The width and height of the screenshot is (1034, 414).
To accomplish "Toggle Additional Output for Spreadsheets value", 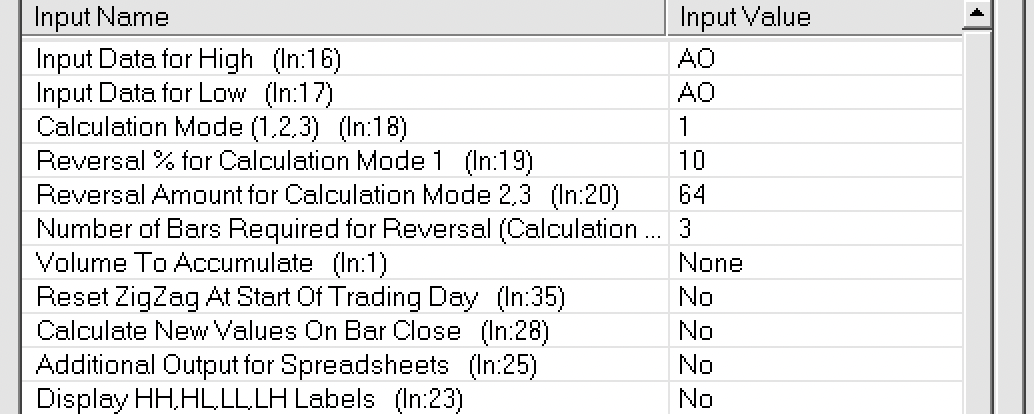I will (x=695, y=365).
